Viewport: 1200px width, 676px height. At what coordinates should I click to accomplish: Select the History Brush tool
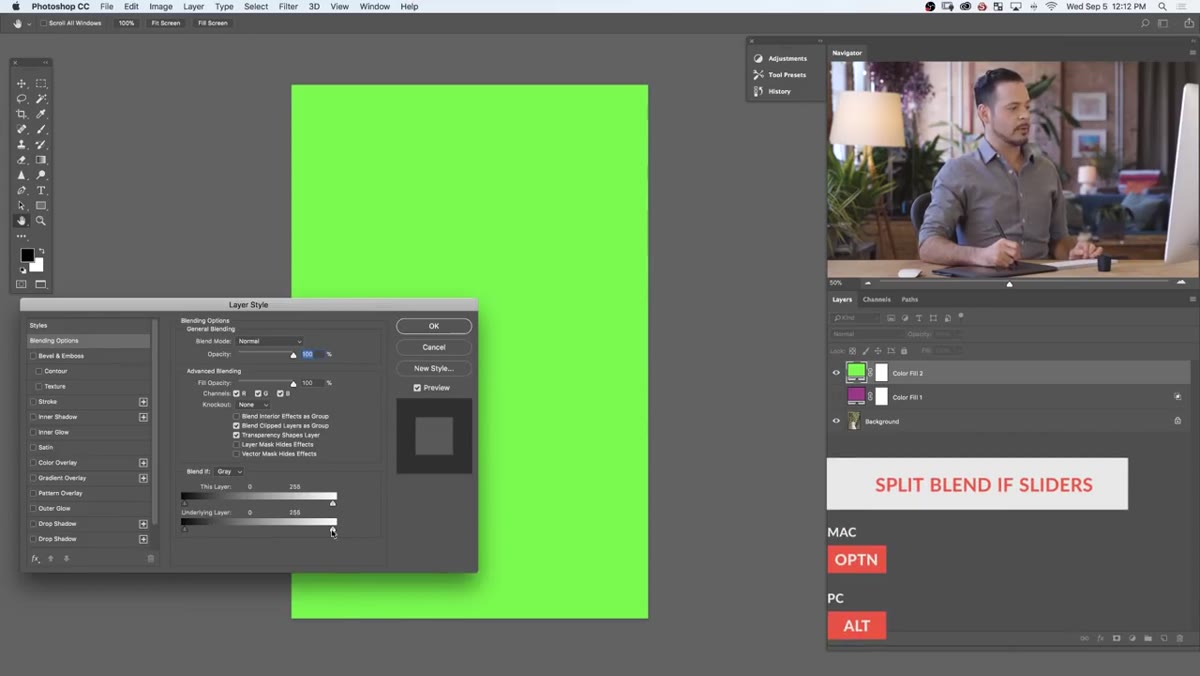[41, 145]
